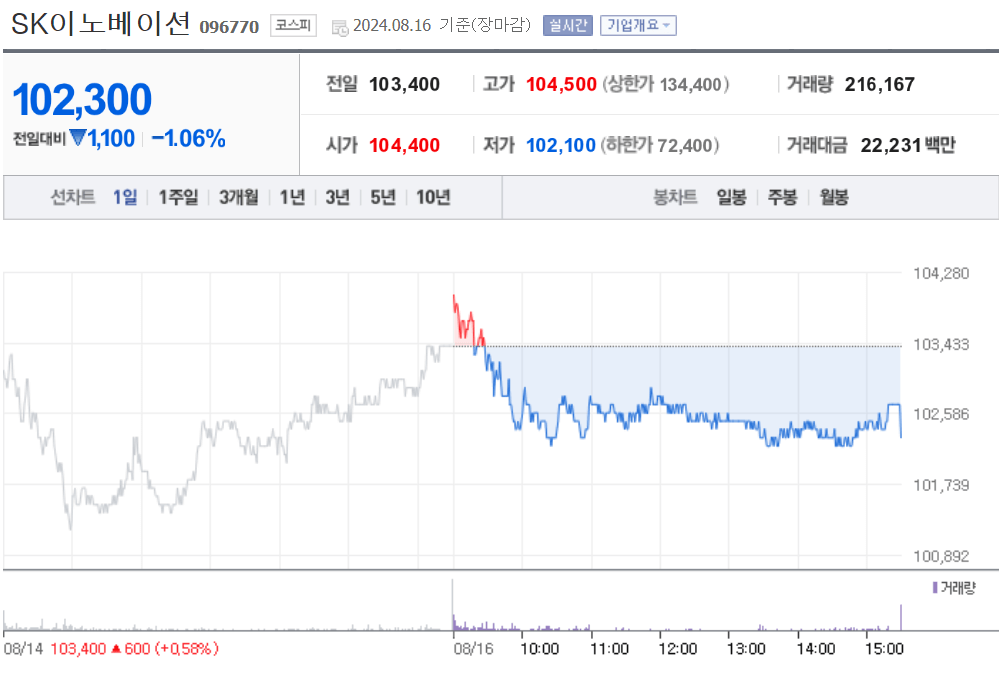This screenshot has width=999, height=683.
Task: Click the red opening segment of the price line
Action: (x=467, y=322)
